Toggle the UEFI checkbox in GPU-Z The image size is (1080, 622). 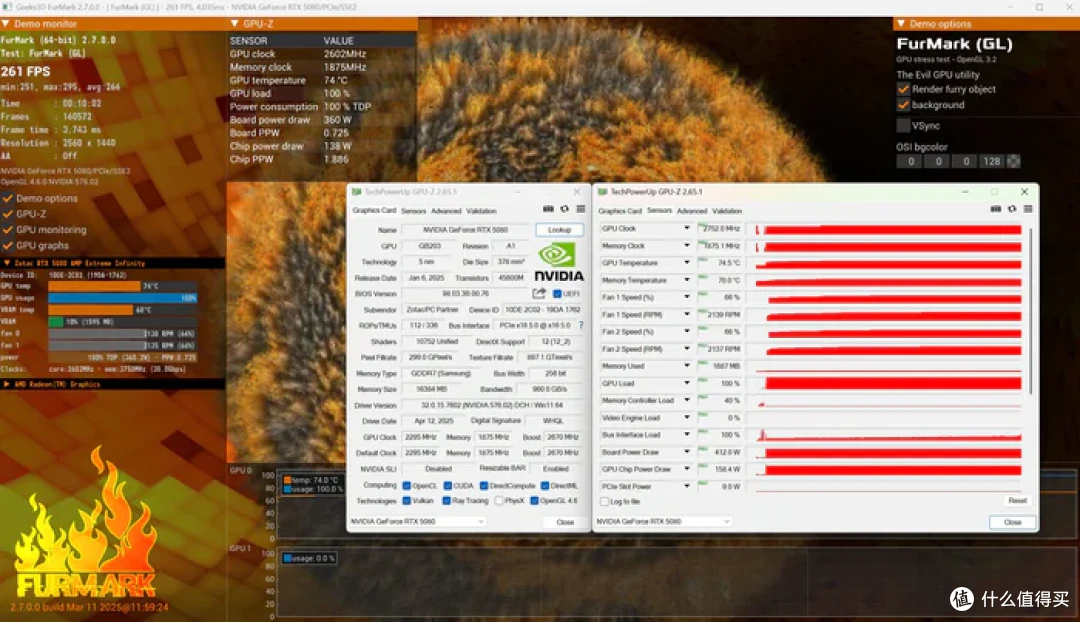point(557,294)
